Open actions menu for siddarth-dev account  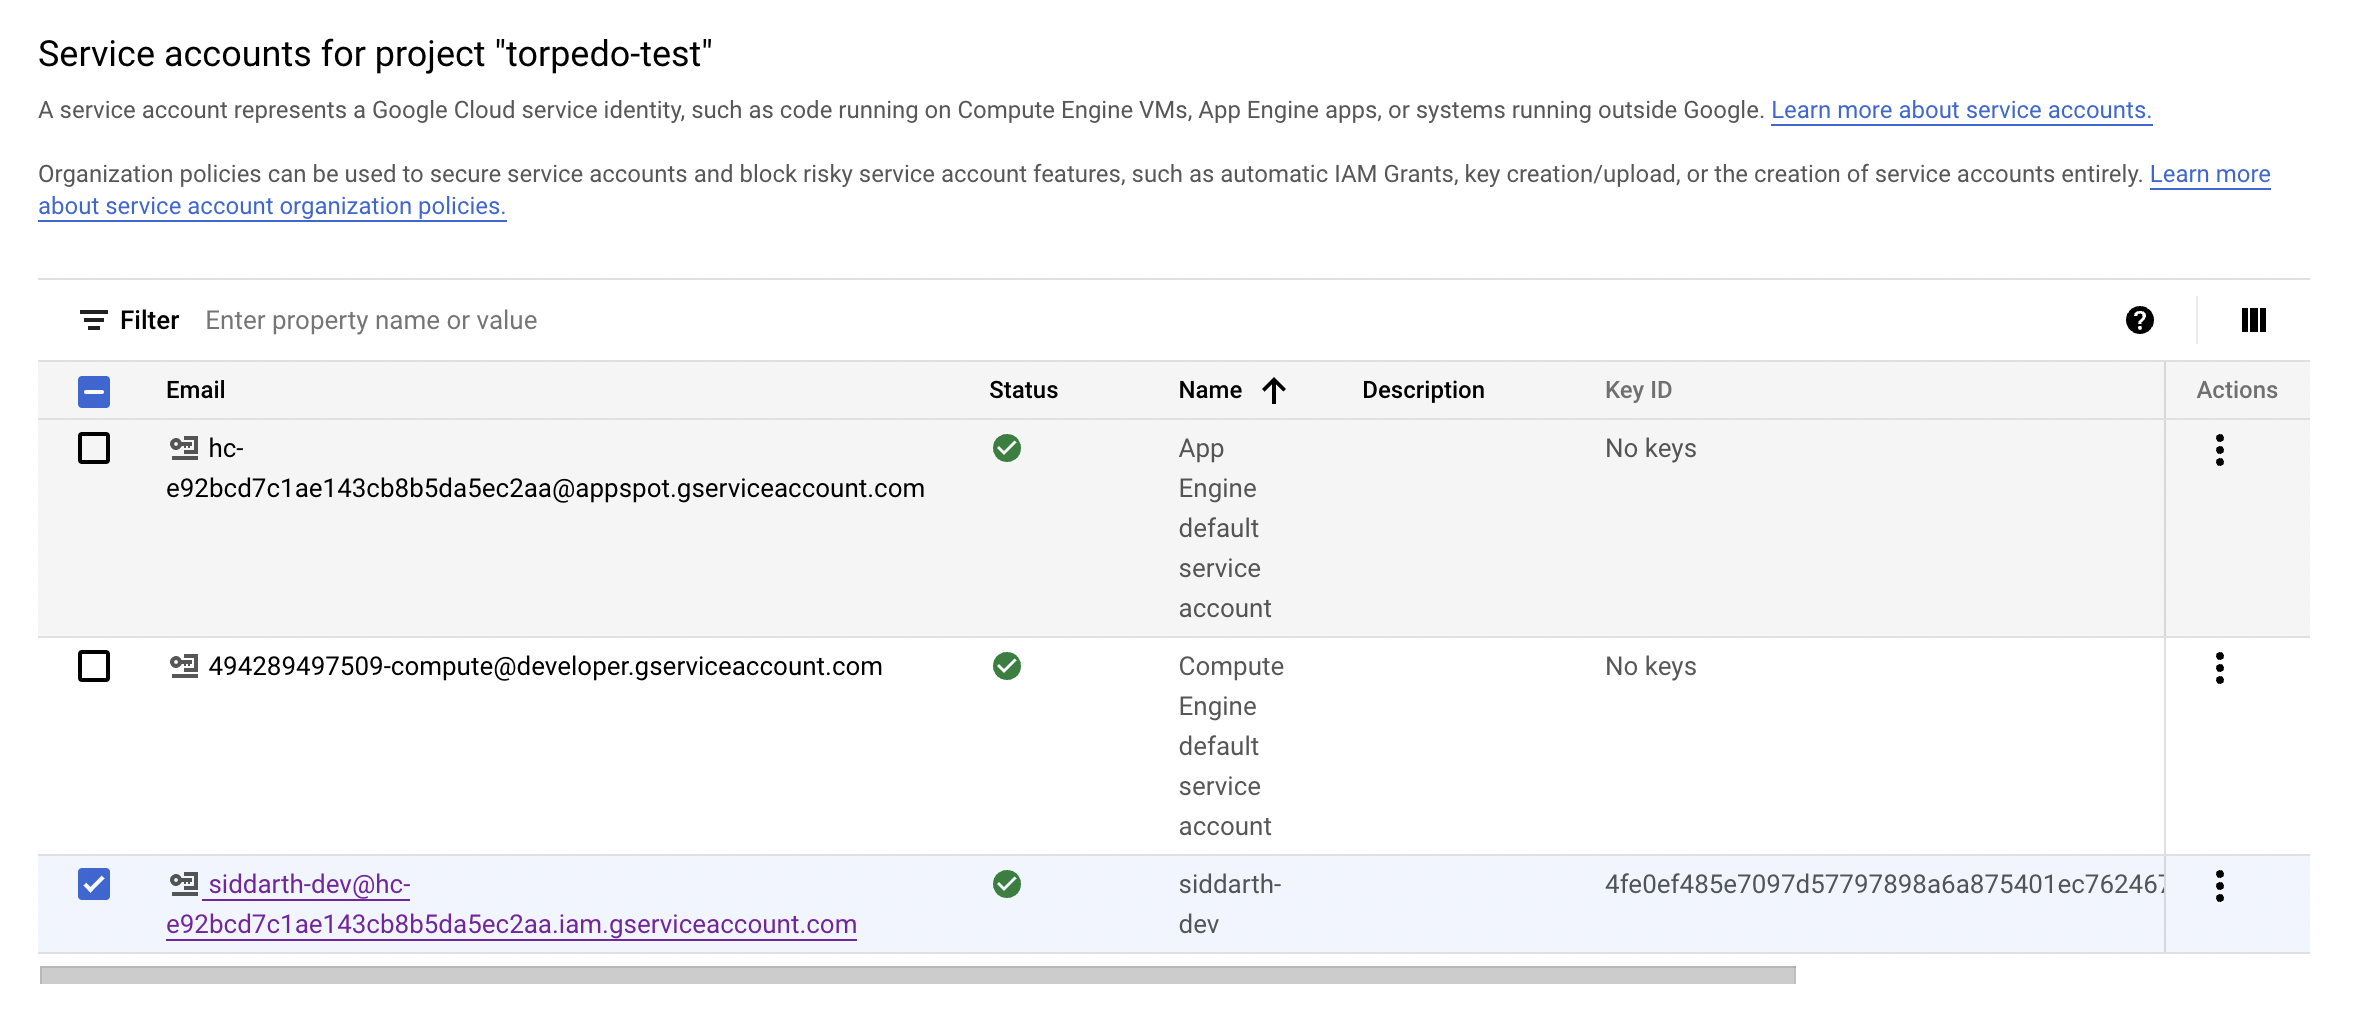pyautogui.click(x=2219, y=886)
